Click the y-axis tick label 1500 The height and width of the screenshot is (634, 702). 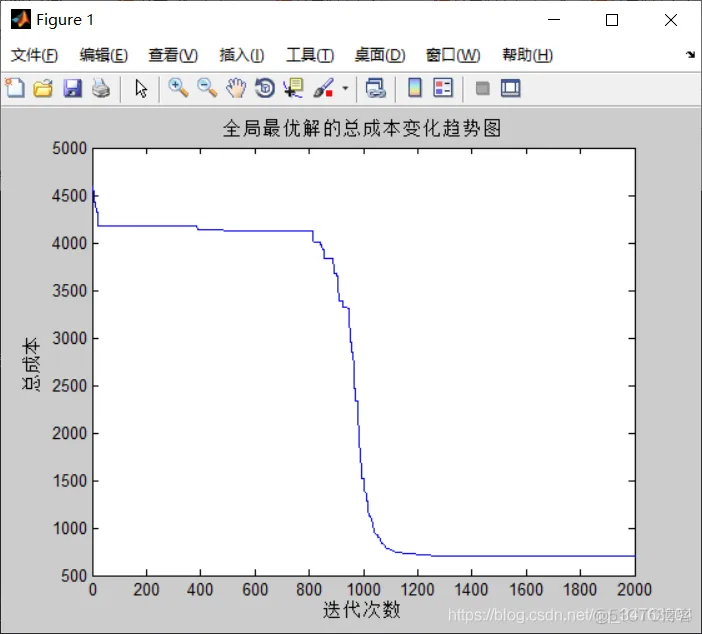pyautogui.click(x=69, y=481)
